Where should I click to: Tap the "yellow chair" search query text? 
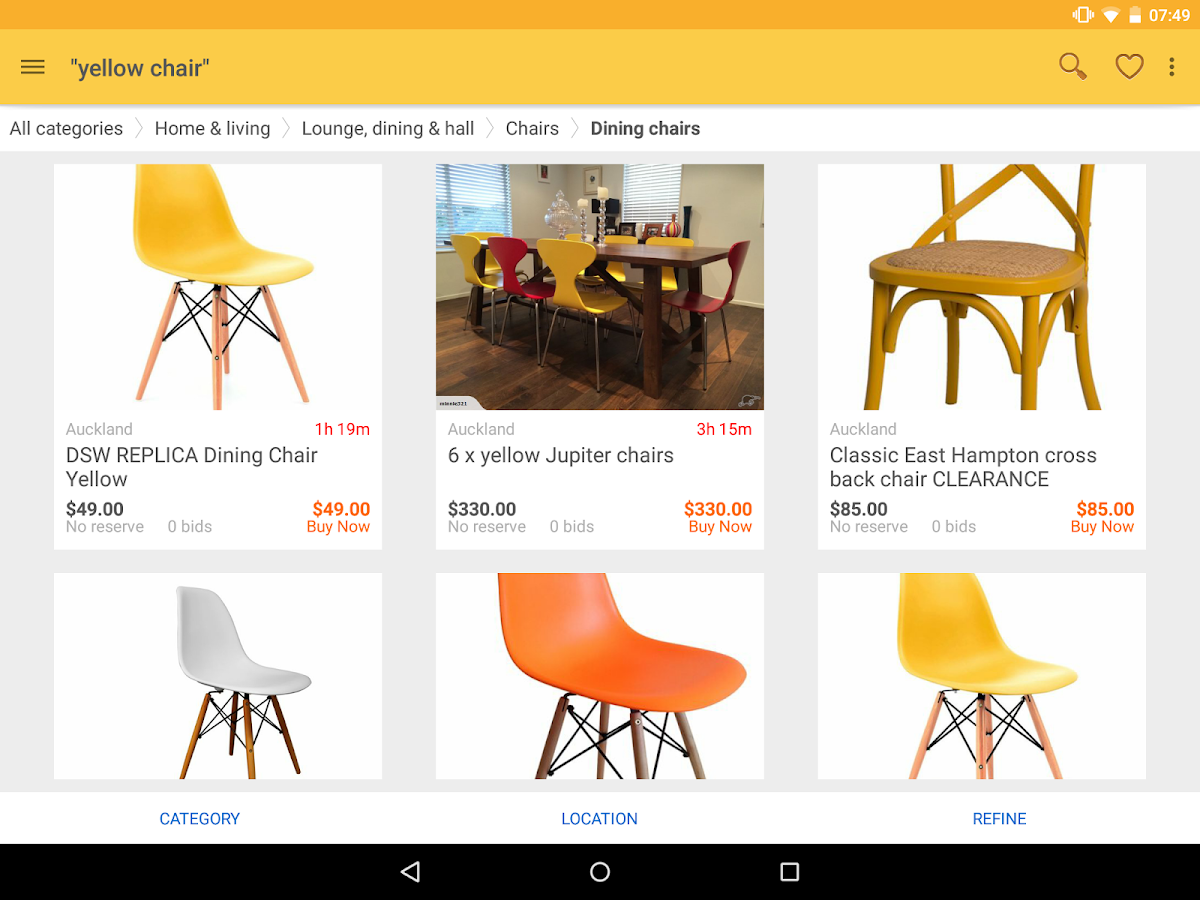[x=139, y=68]
